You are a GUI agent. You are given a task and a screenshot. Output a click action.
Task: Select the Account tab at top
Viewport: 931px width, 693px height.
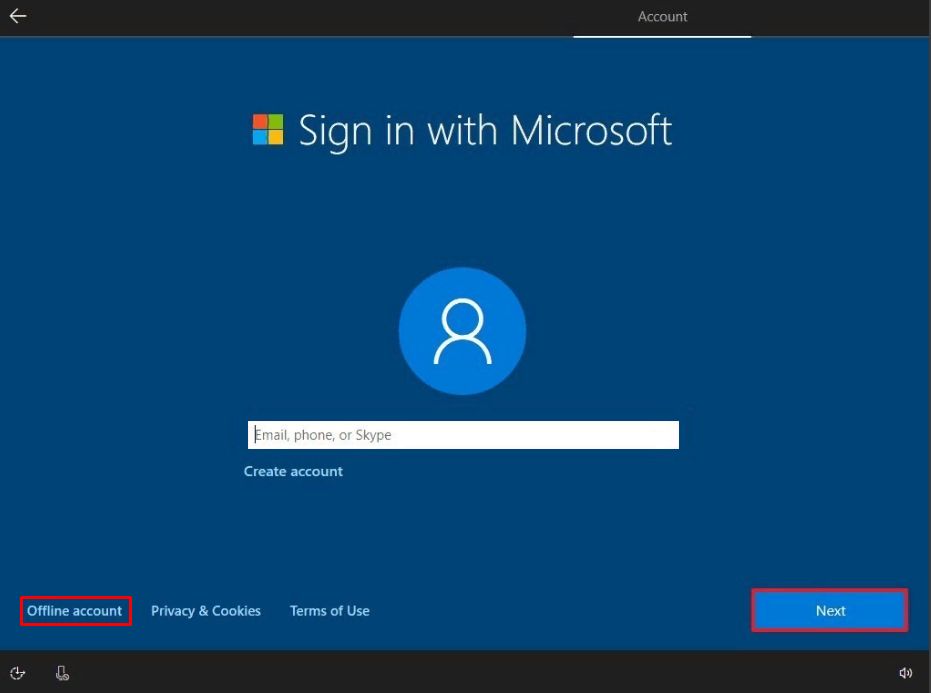[662, 16]
